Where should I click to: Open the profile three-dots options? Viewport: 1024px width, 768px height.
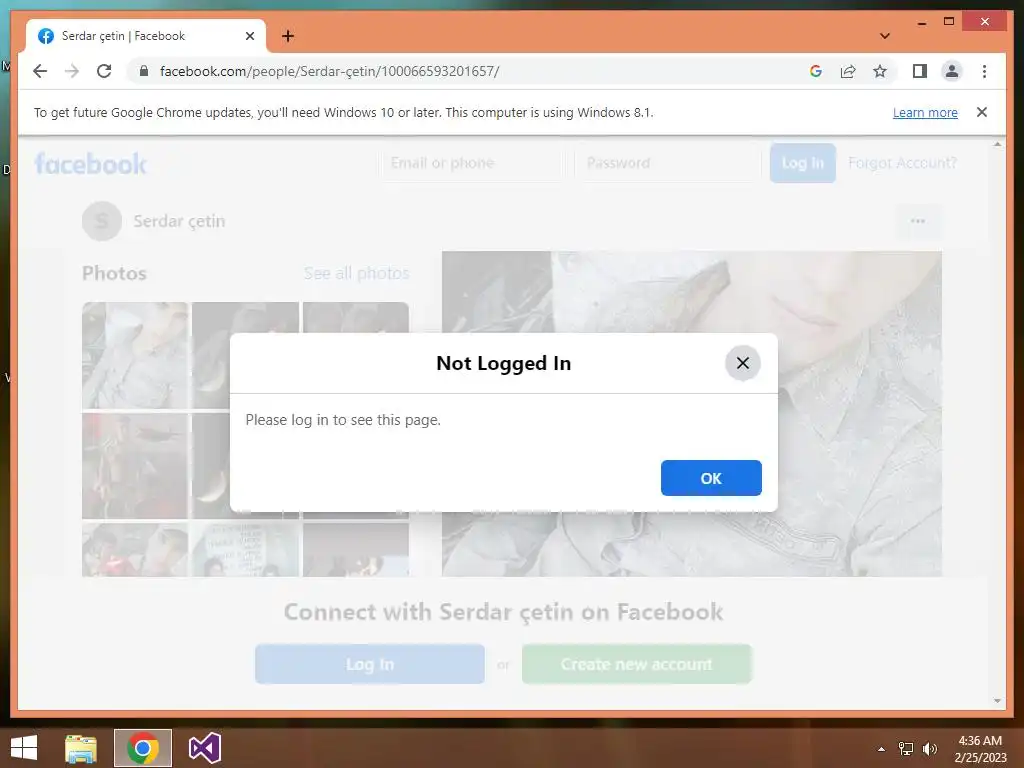click(x=918, y=221)
